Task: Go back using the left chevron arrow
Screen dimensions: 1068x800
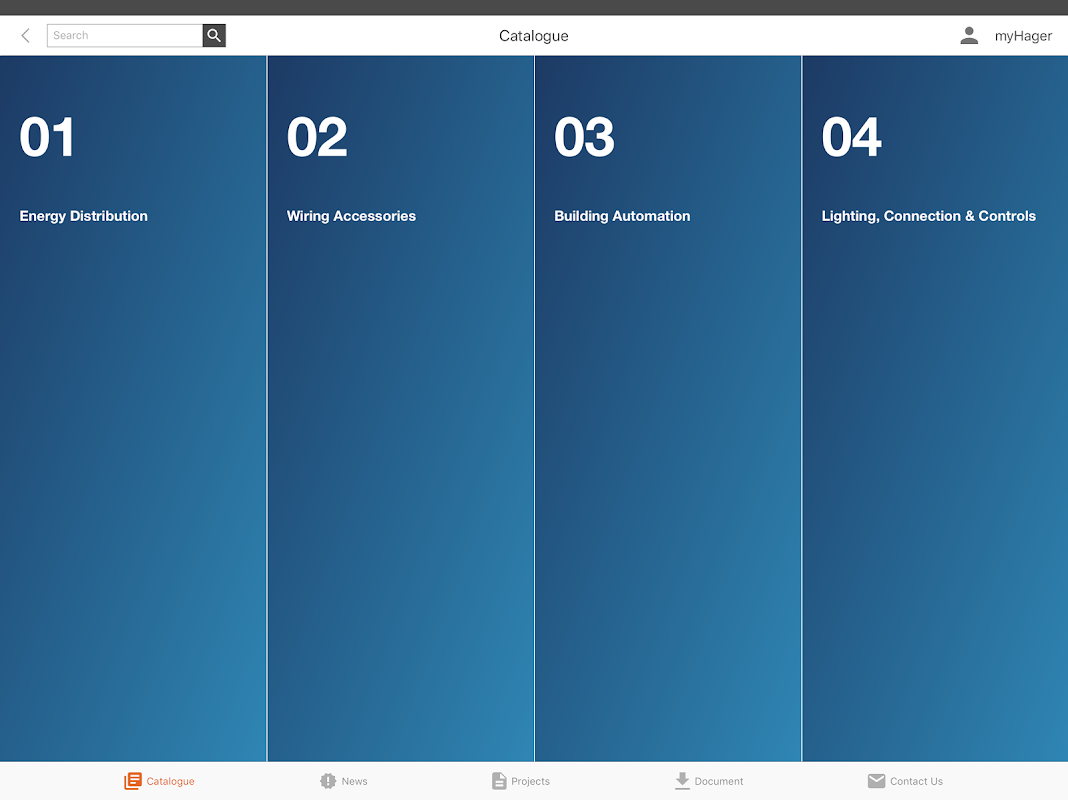Action: pos(25,35)
